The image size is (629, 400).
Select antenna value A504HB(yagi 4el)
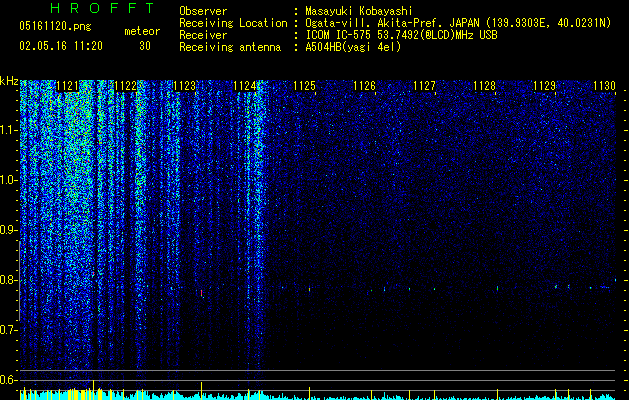(353, 47)
